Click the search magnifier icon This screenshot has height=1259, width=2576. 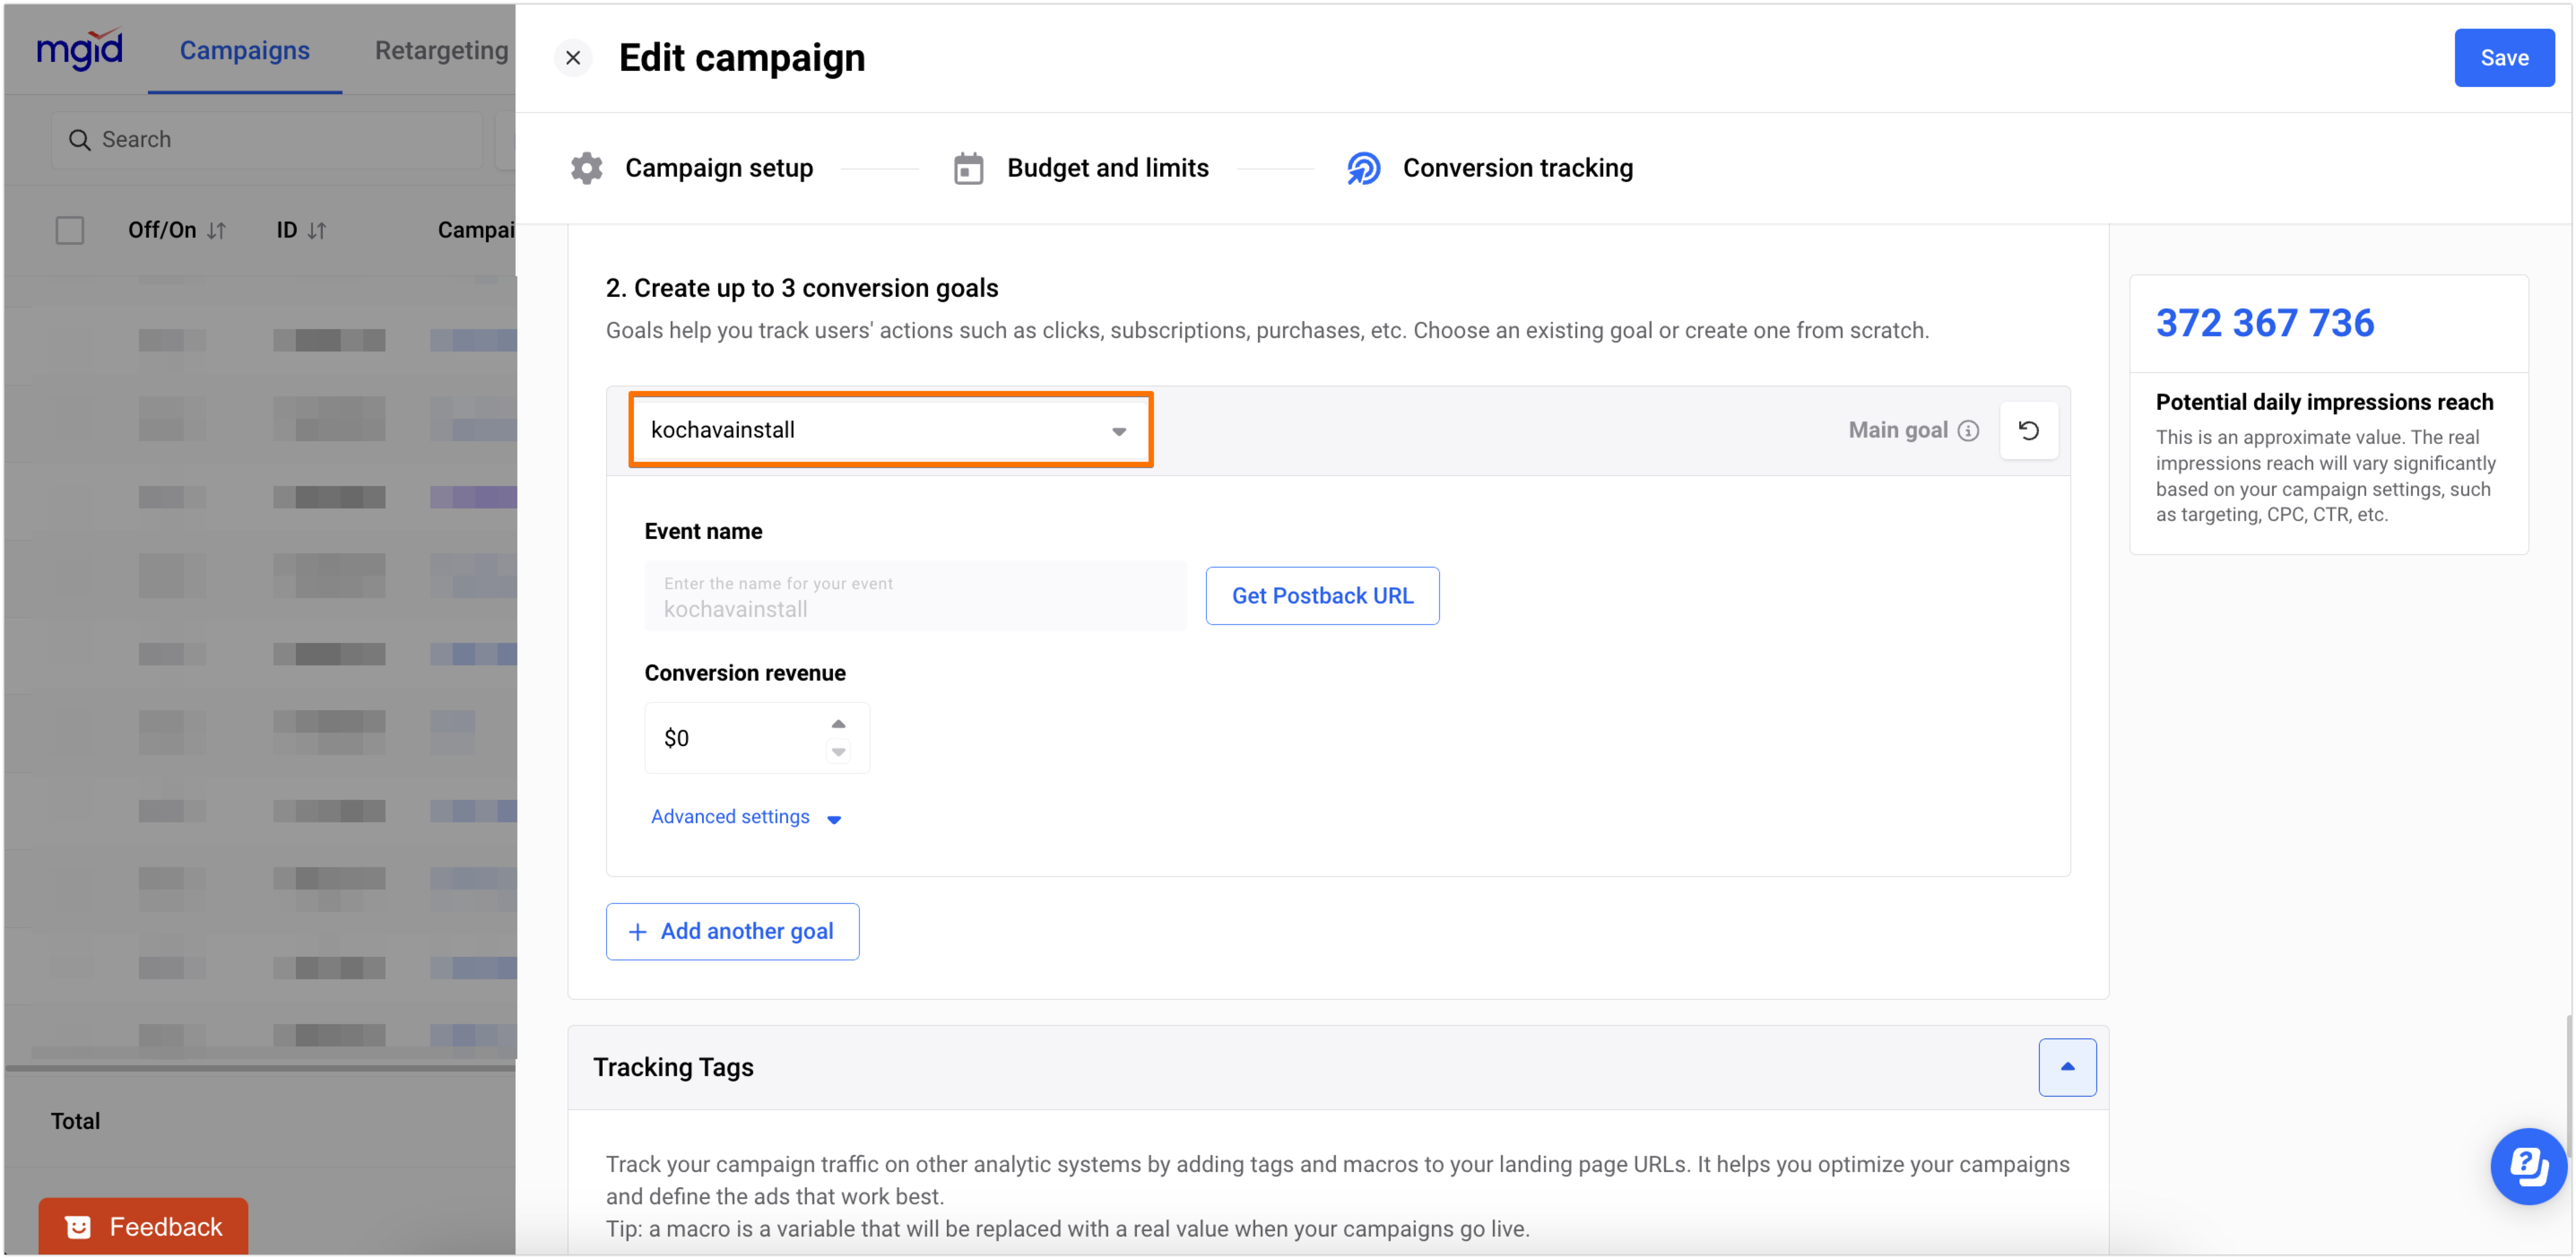click(79, 140)
